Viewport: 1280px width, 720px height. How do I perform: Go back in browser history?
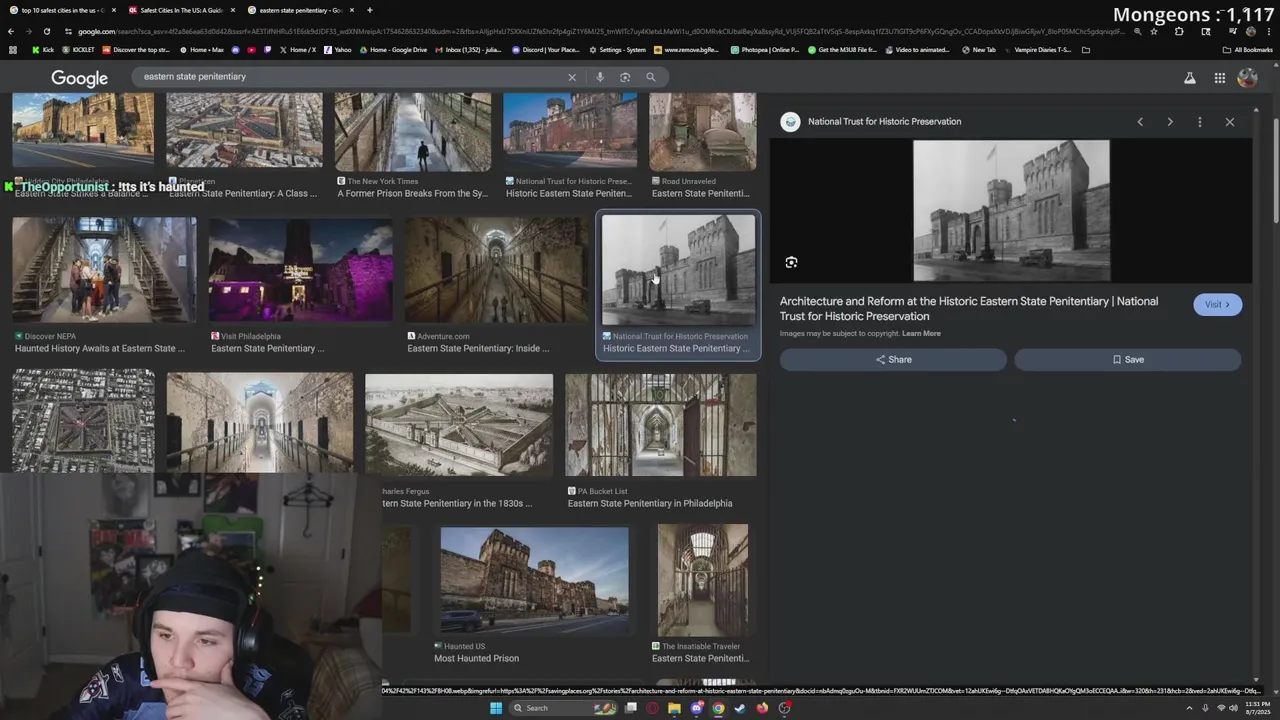coord(11,31)
